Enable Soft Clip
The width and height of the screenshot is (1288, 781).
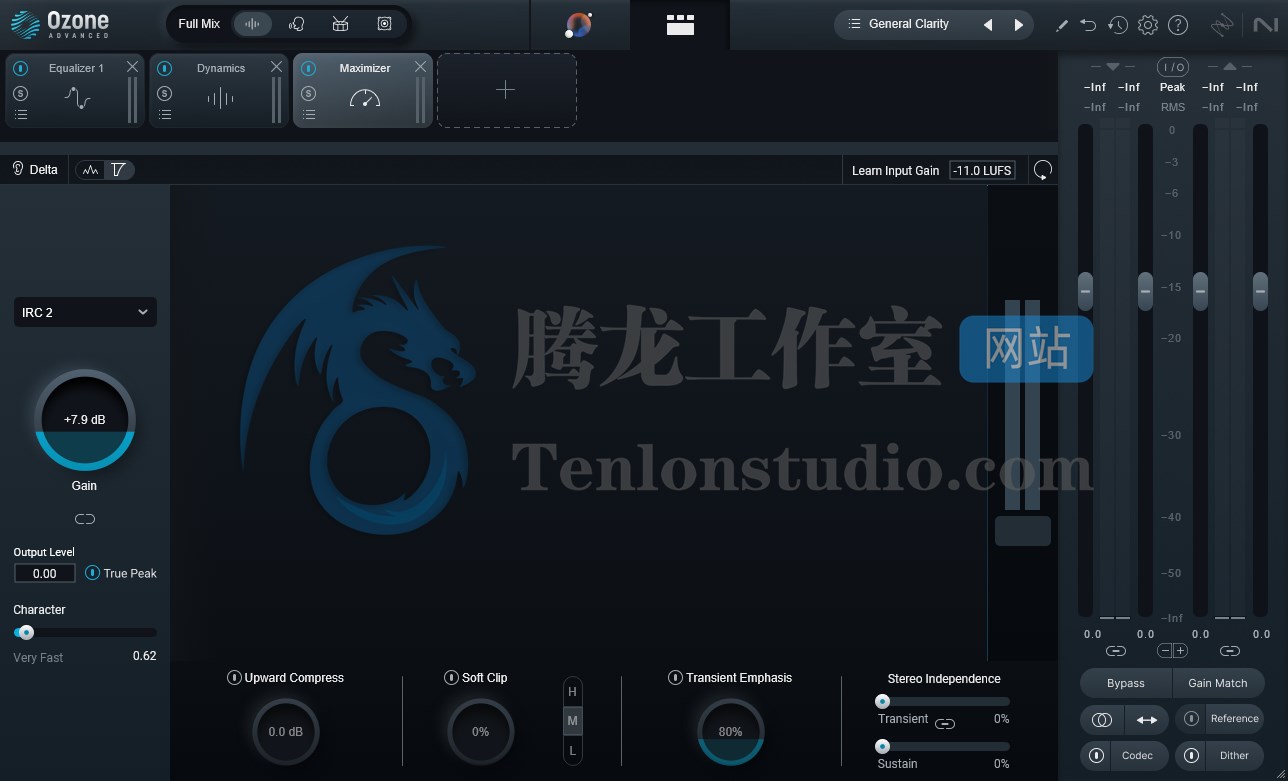452,678
